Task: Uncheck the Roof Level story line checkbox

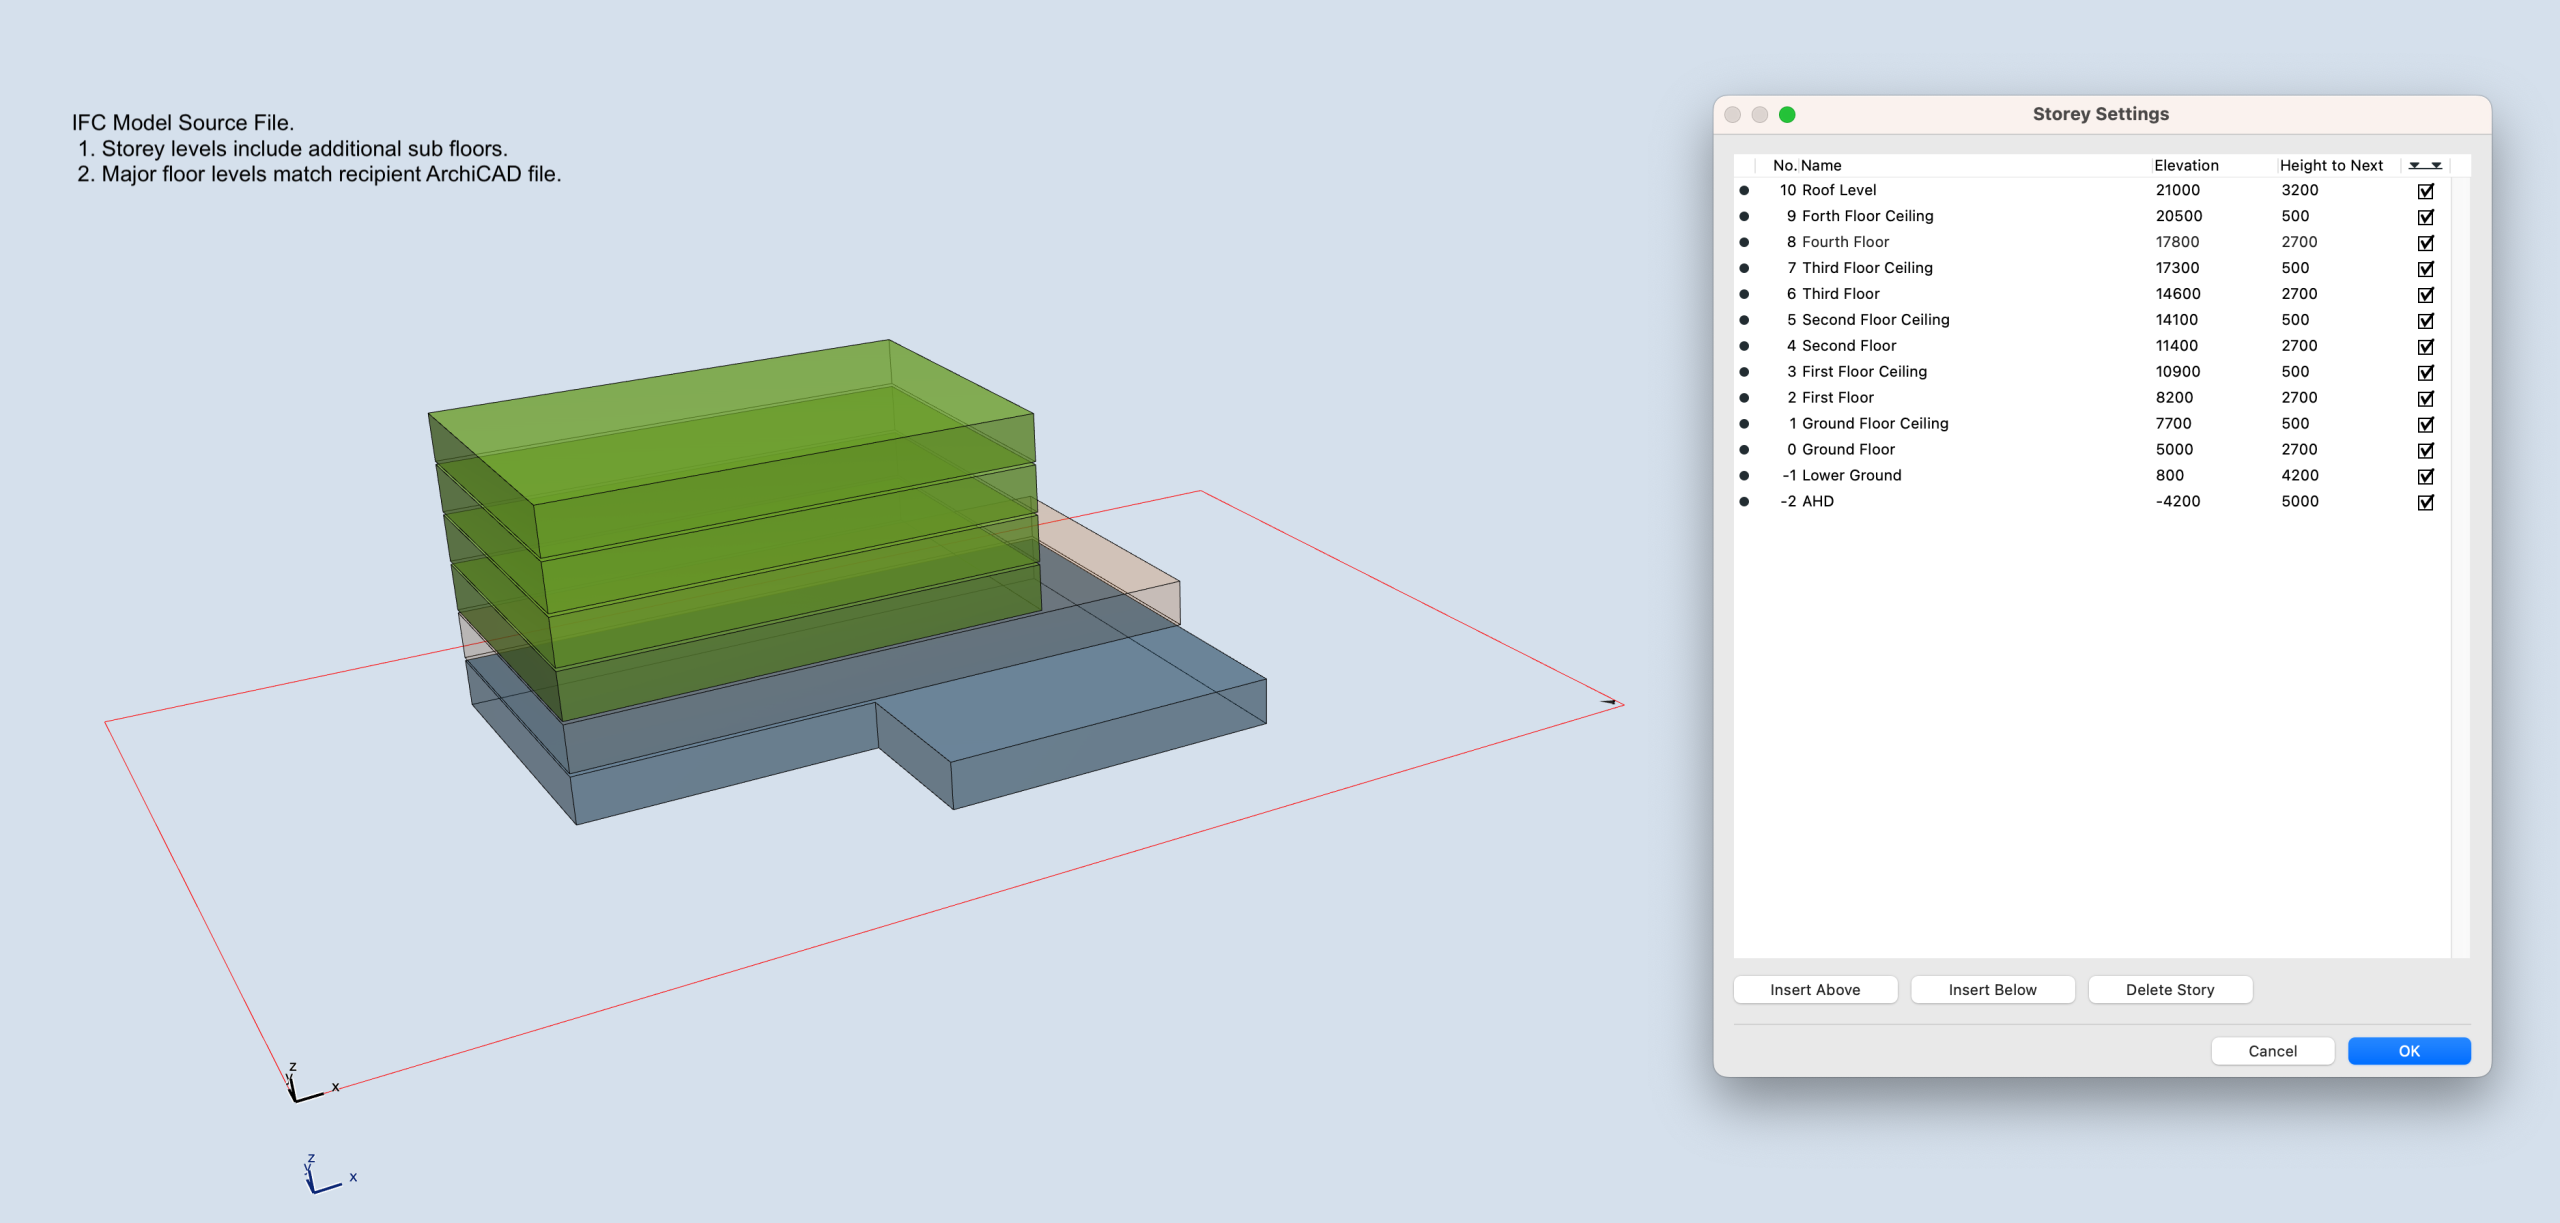Action: point(2425,191)
